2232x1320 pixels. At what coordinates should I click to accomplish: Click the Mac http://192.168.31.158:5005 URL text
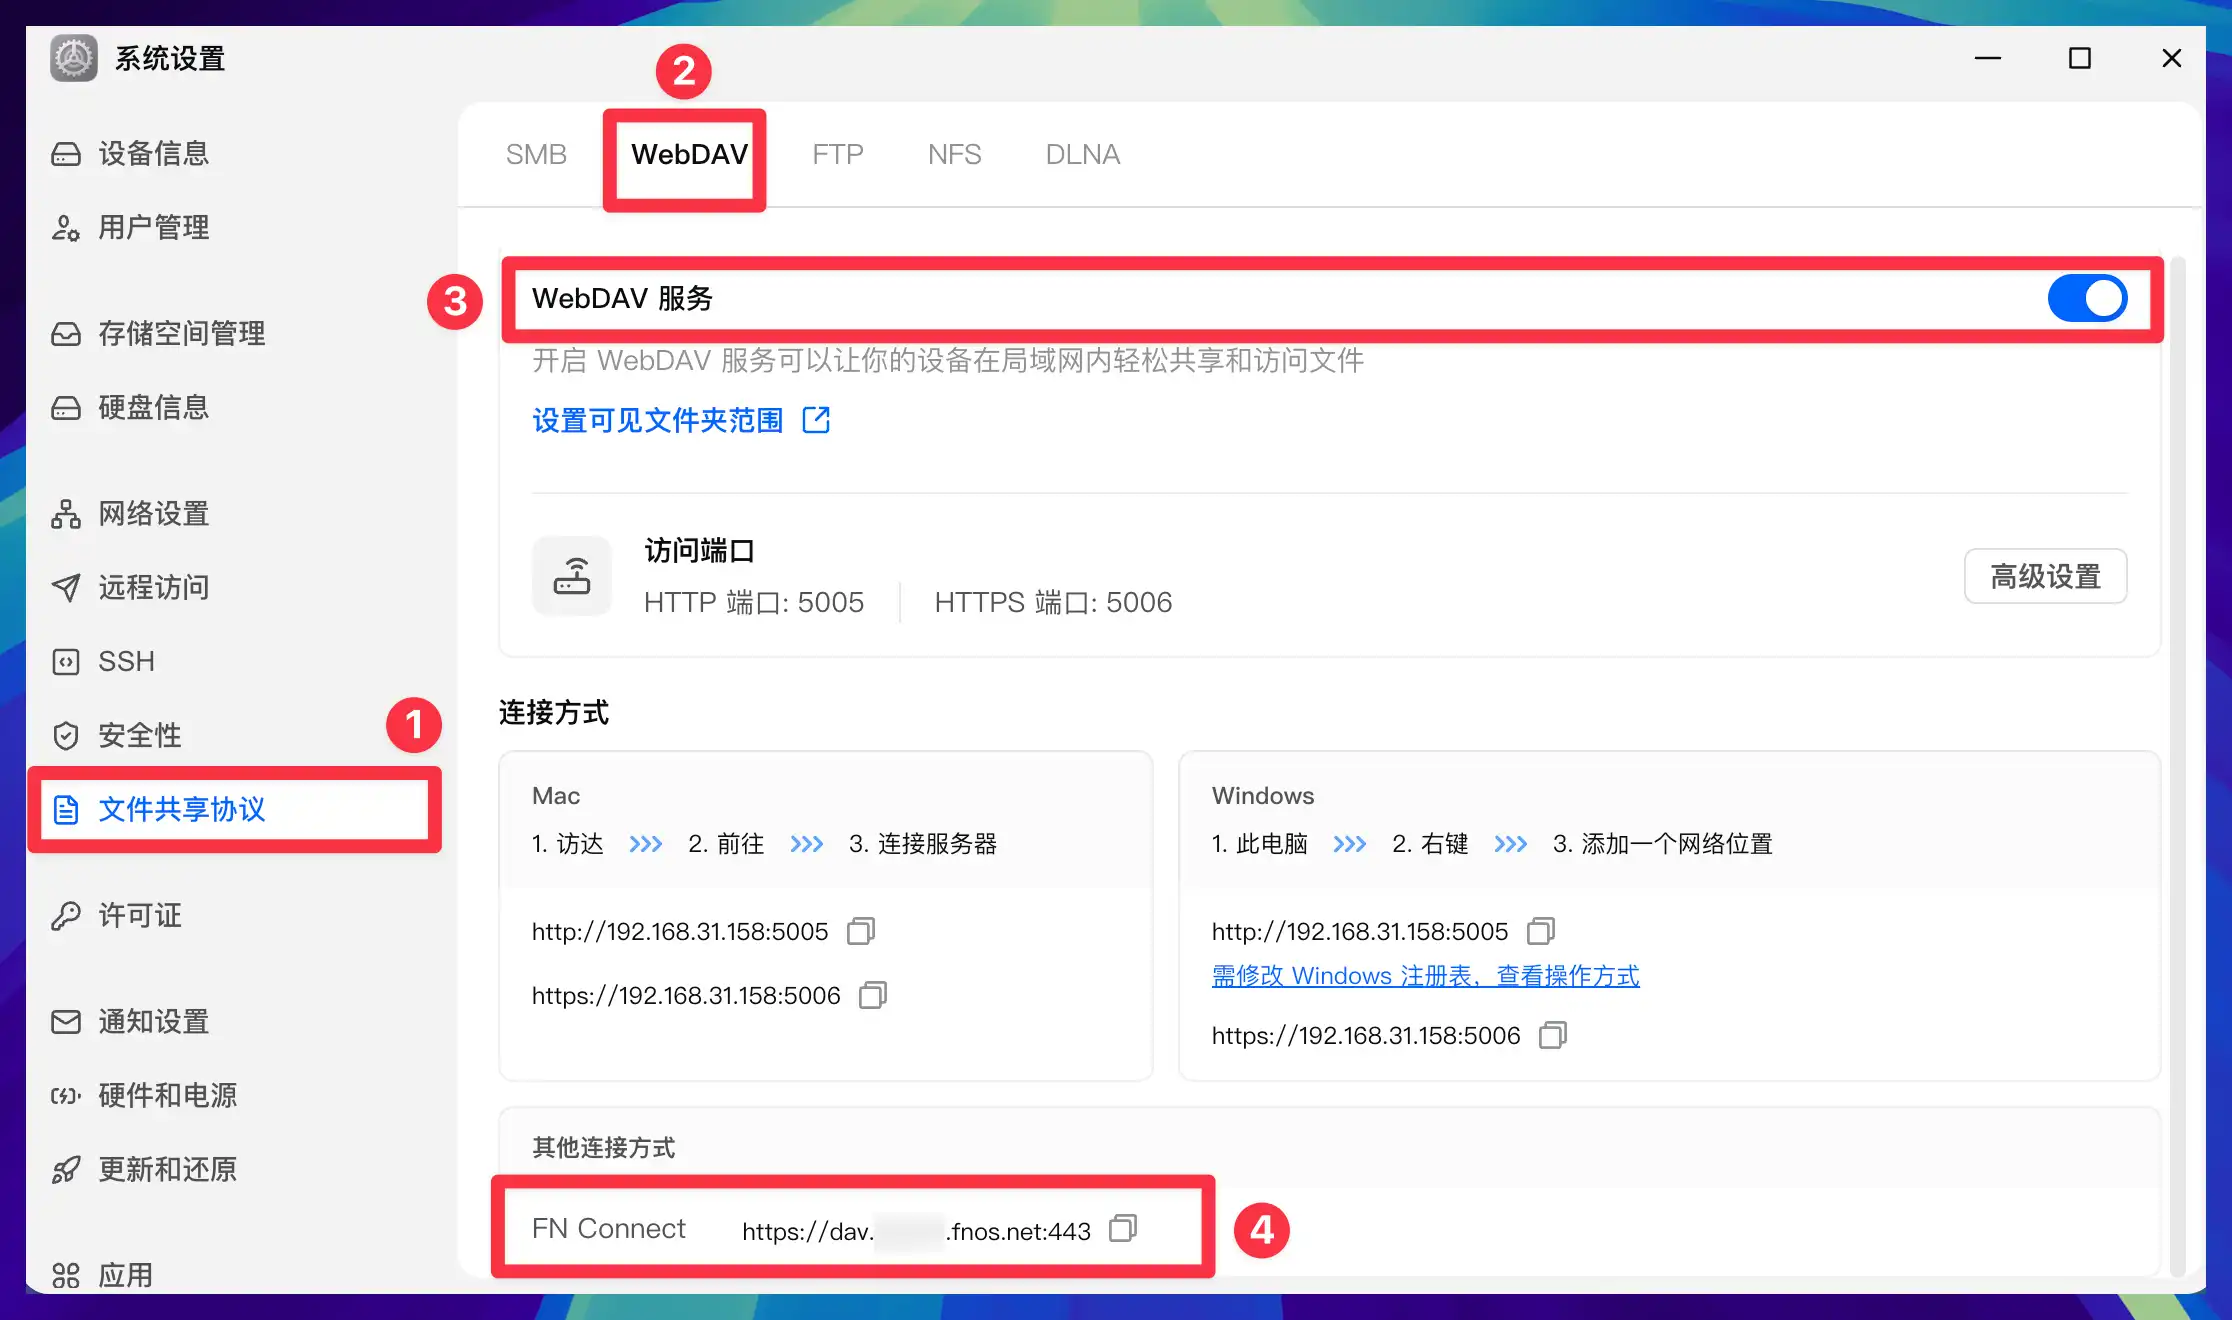pyautogui.click(x=680, y=932)
